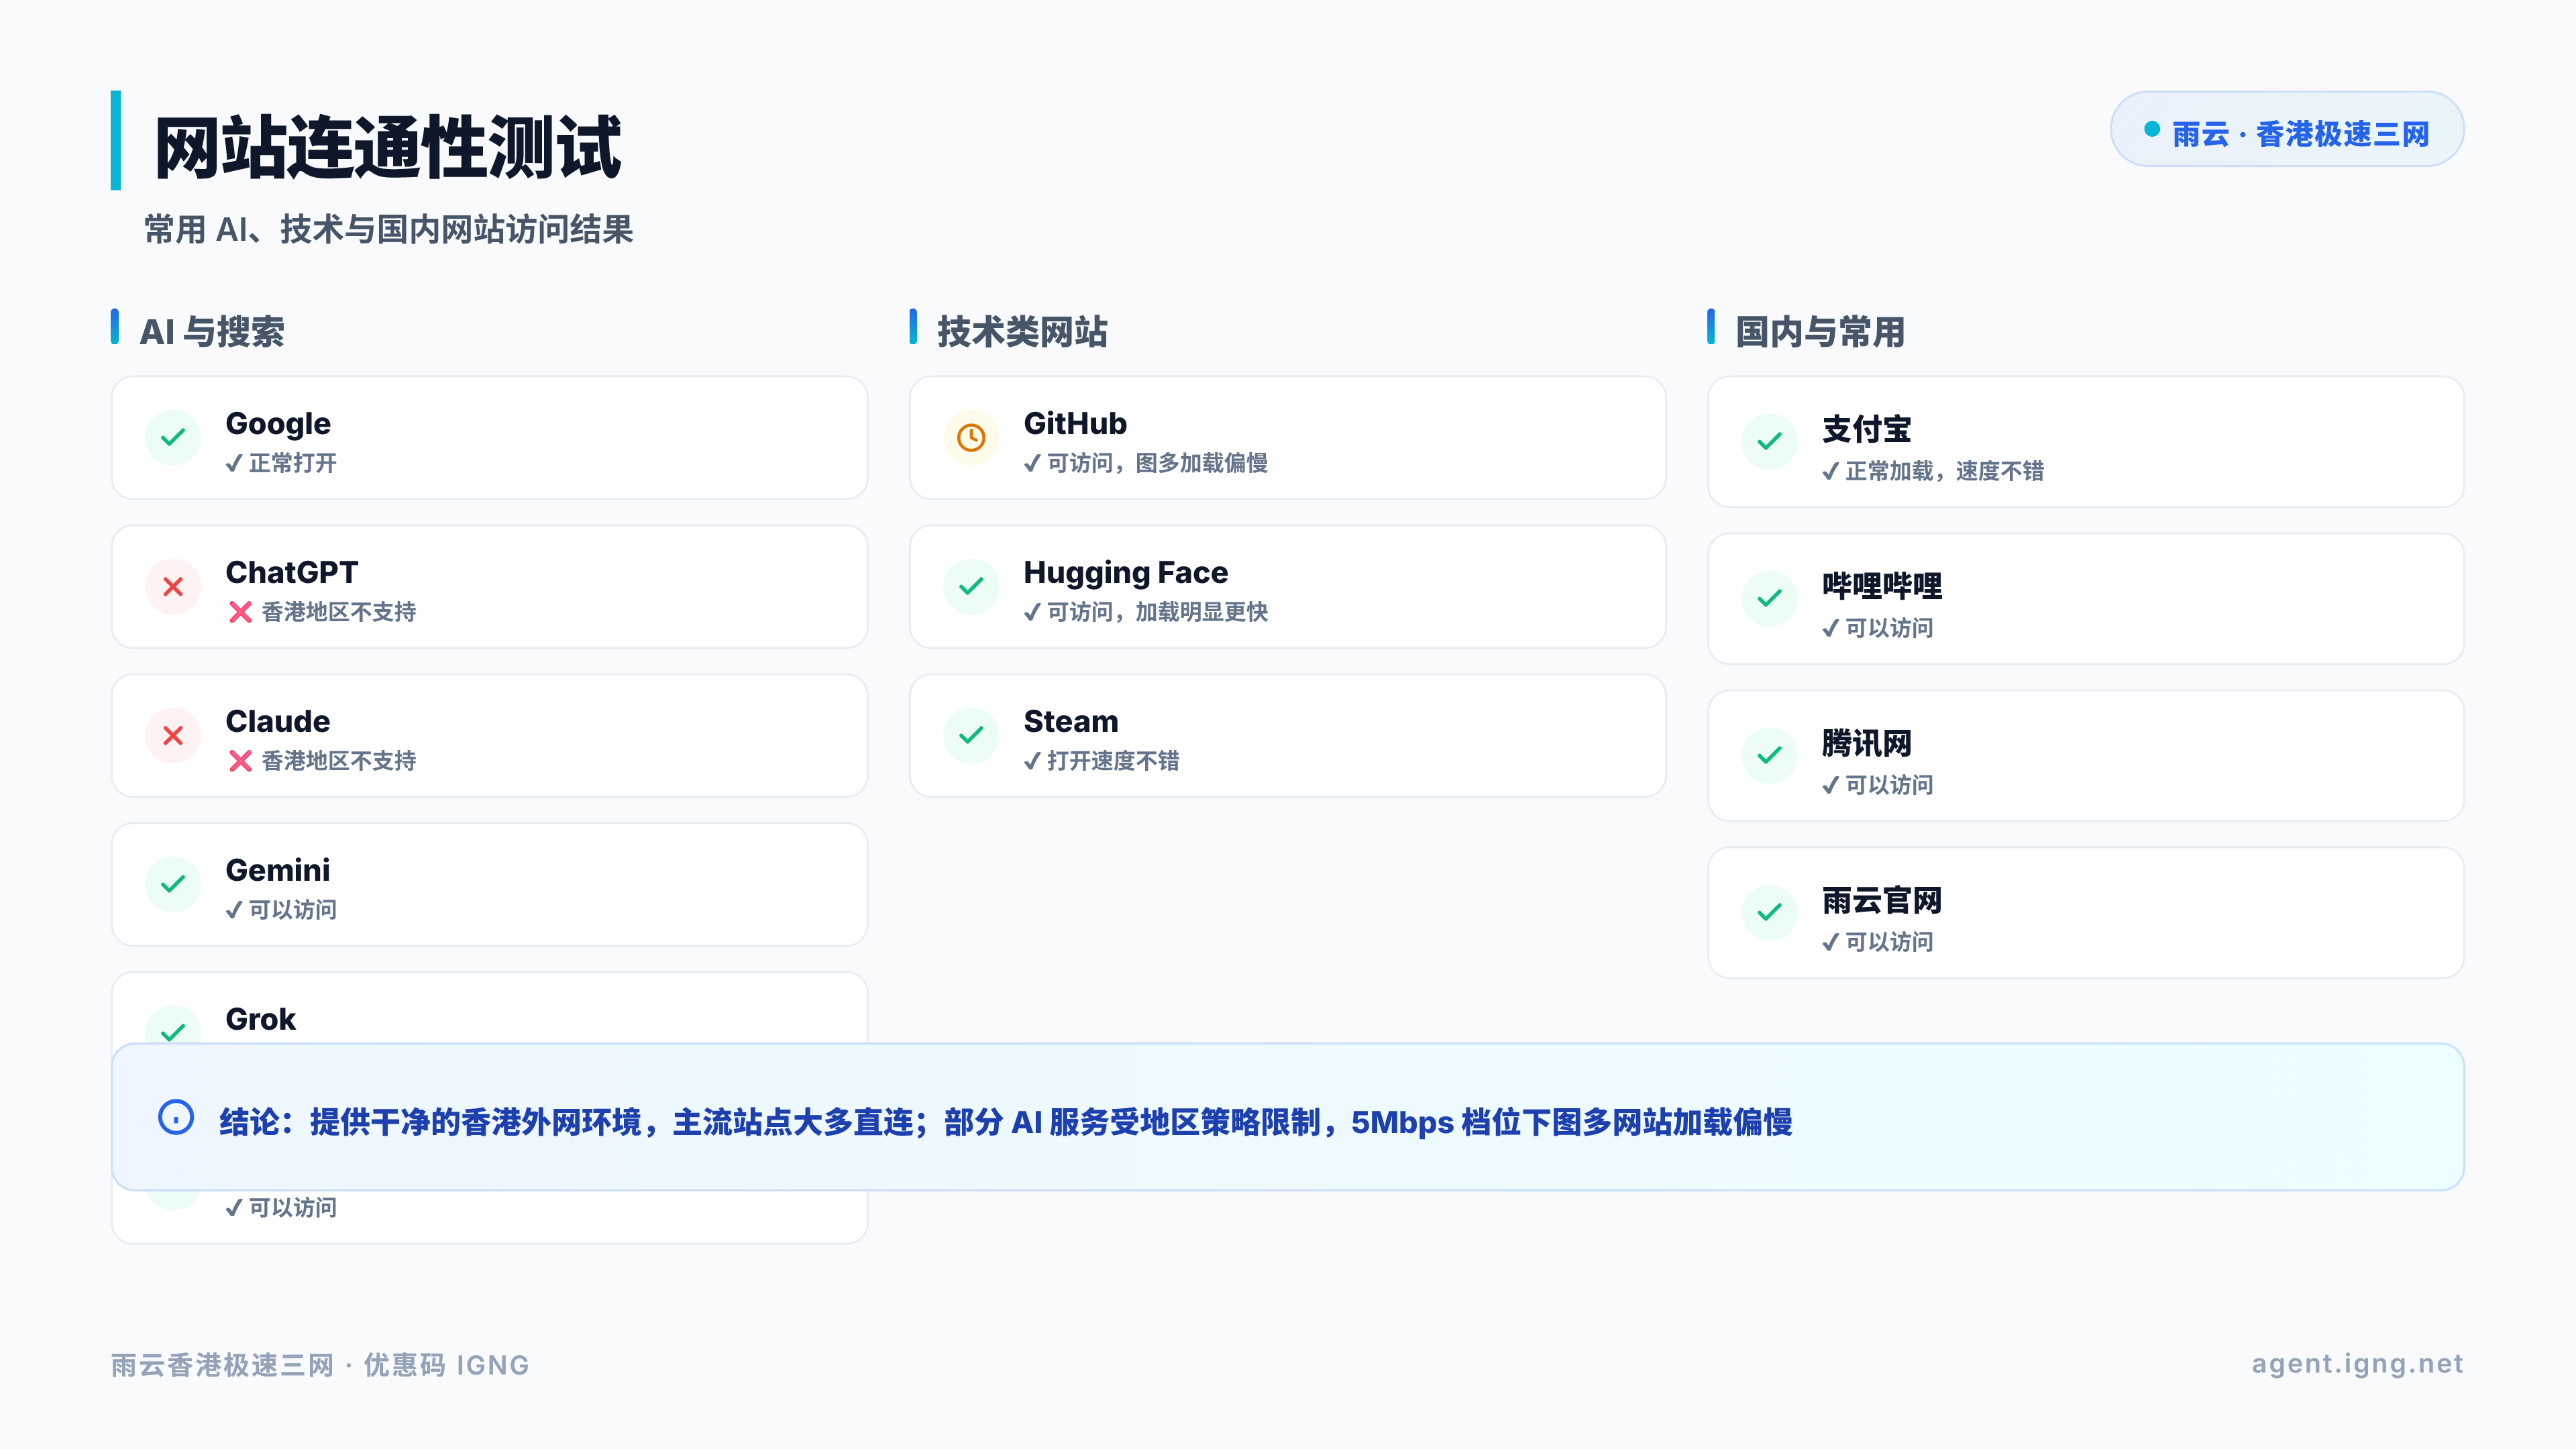Click the orange clock icon beside GitHub

pos(971,437)
